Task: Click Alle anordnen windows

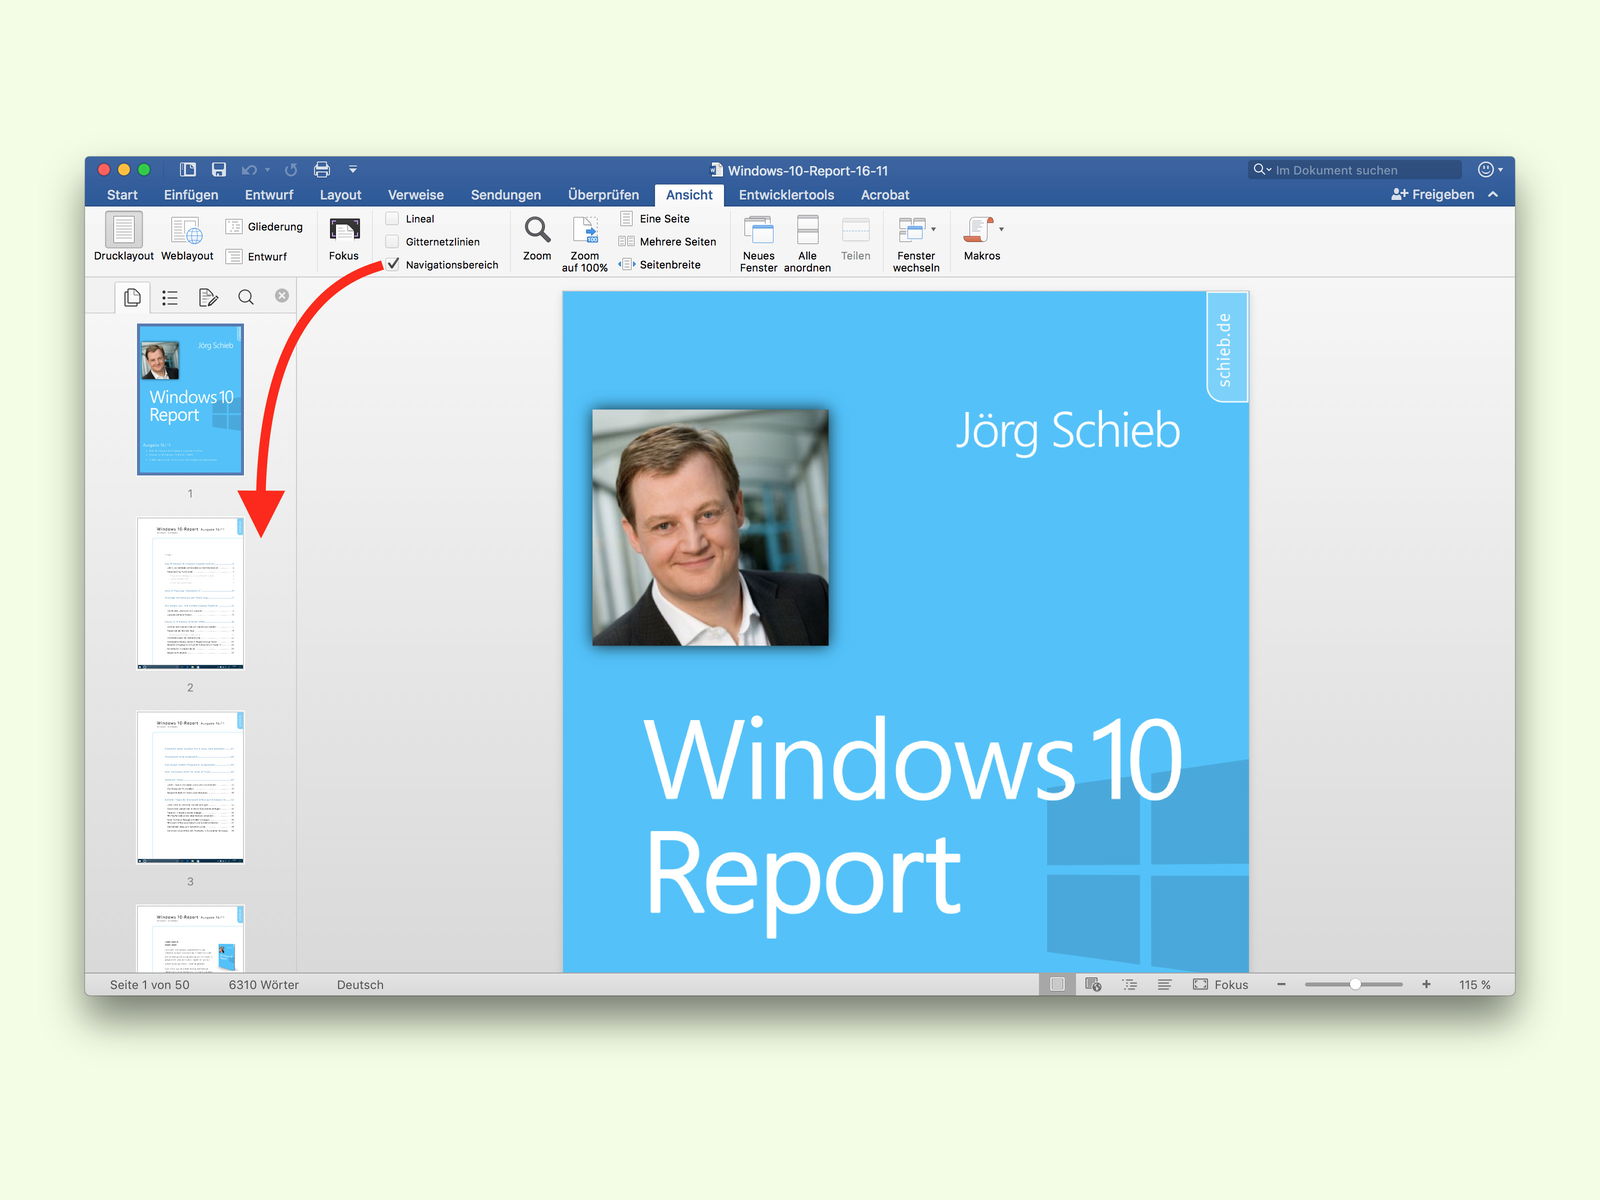Action: pyautogui.click(x=808, y=244)
